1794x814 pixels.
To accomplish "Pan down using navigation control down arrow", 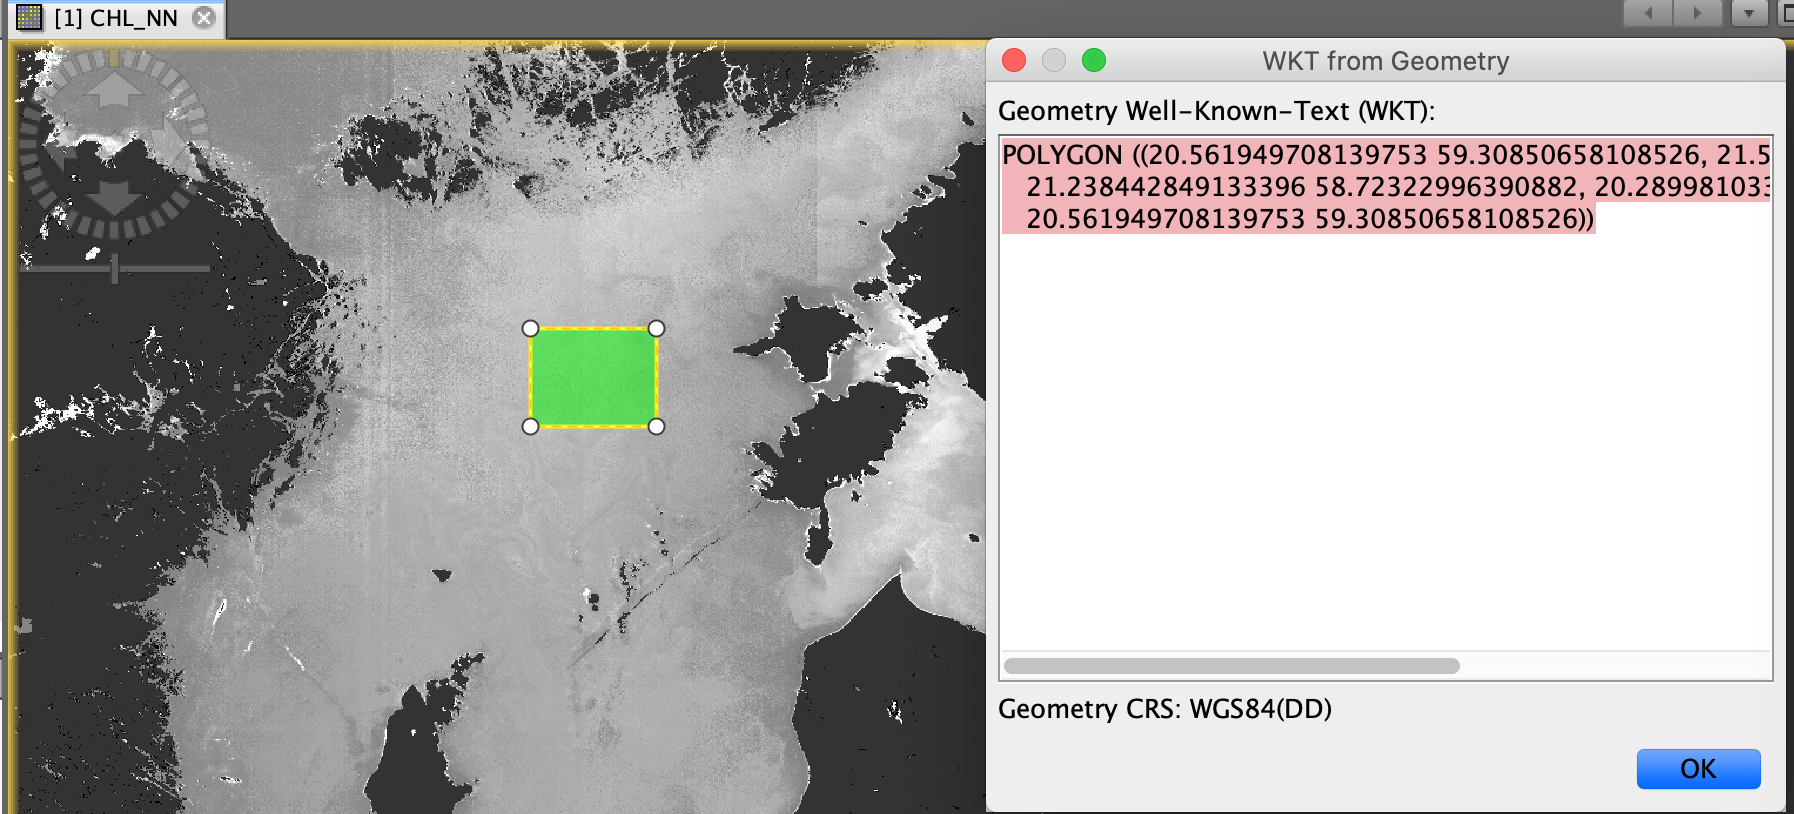I will (x=114, y=196).
